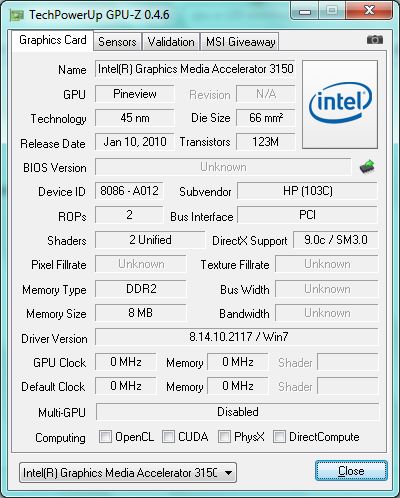The width and height of the screenshot is (400, 498).
Task: Click the Computing label text
Action: [60, 438]
